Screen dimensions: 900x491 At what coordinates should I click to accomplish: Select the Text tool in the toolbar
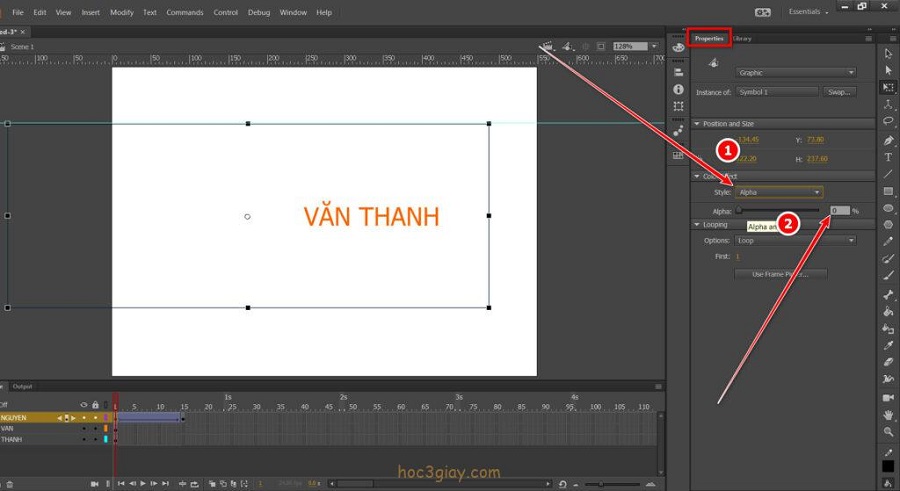point(888,157)
